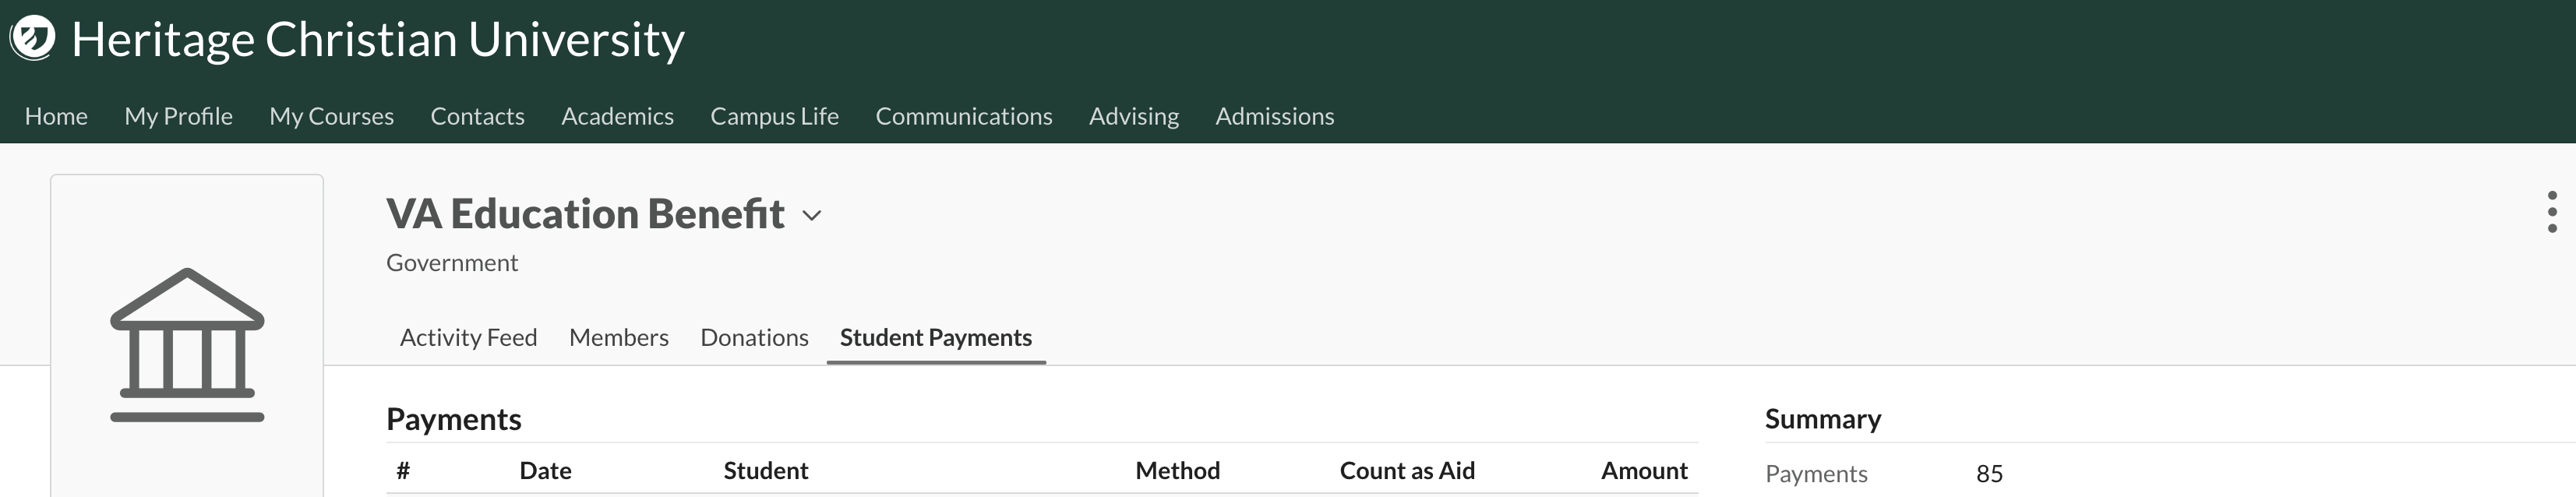Click the payments count value 85
2576x497 pixels.
coord(1989,474)
